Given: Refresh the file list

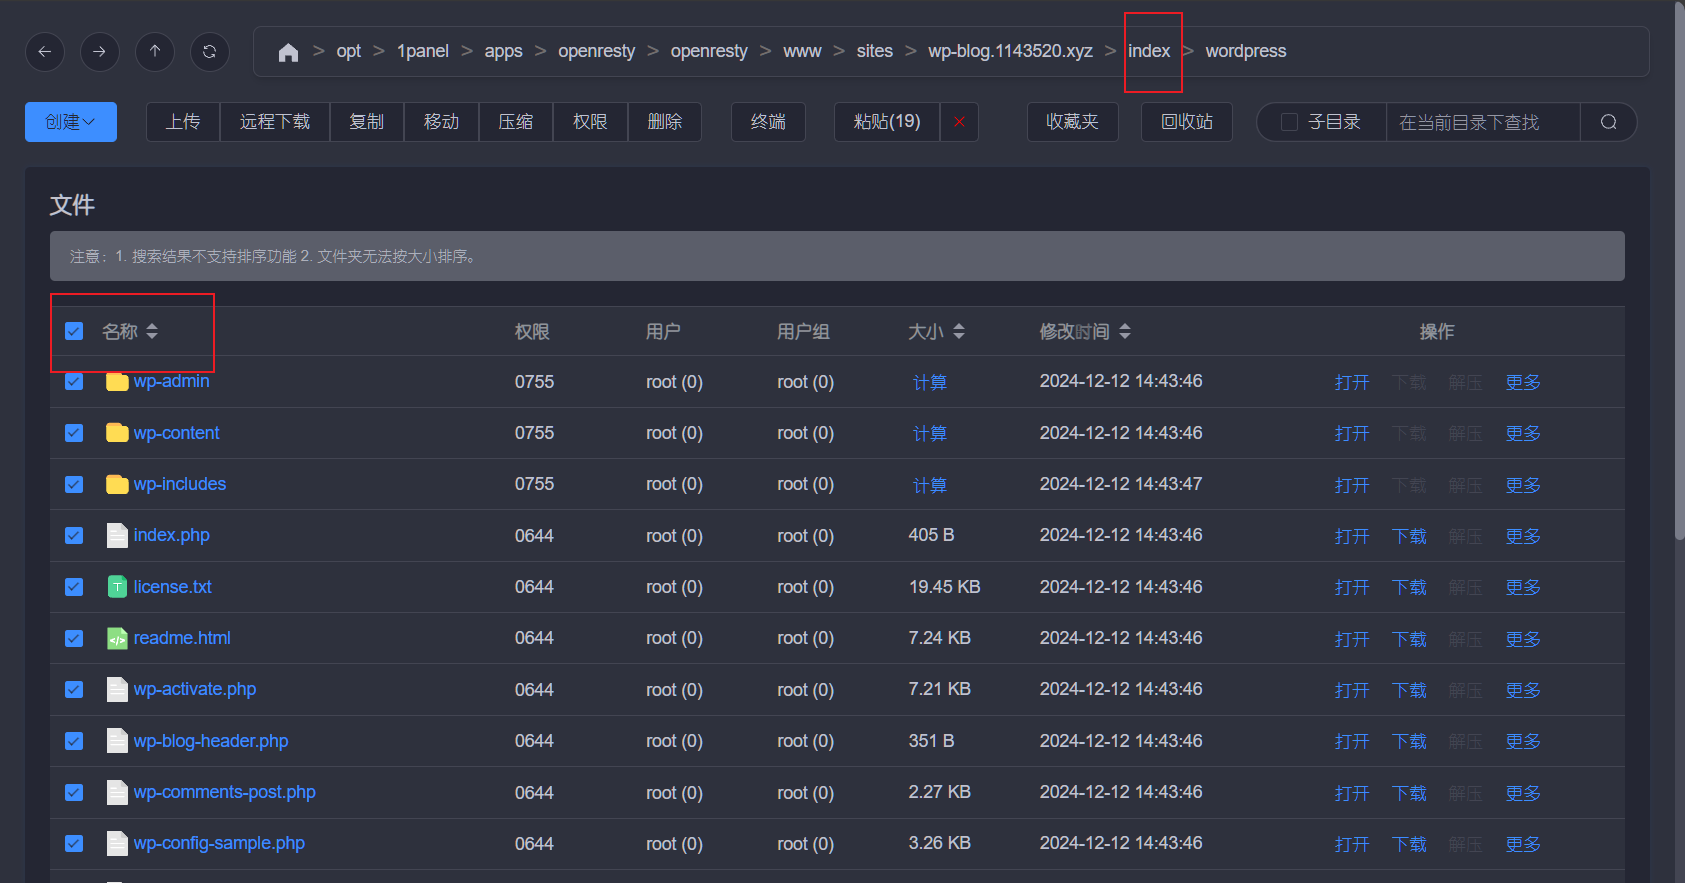Looking at the screenshot, I should [x=210, y=52].
